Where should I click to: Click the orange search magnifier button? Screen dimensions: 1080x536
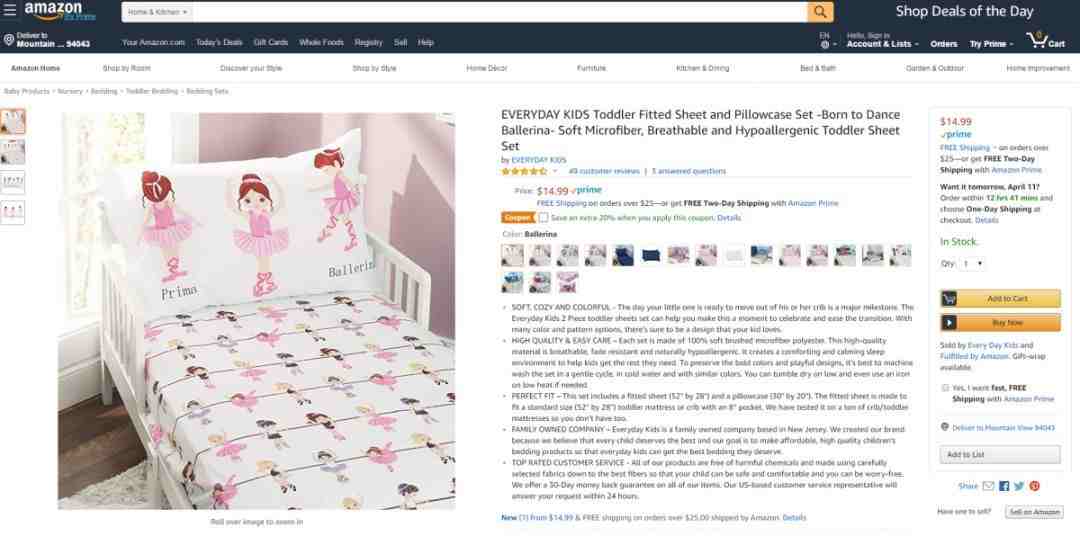tap(820, 12)
